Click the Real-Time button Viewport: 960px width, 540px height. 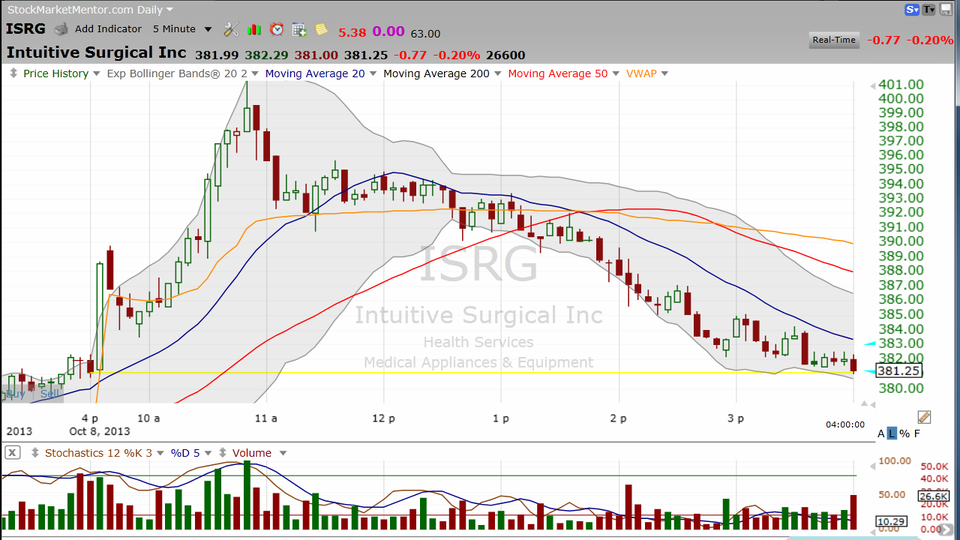point(833,40)
